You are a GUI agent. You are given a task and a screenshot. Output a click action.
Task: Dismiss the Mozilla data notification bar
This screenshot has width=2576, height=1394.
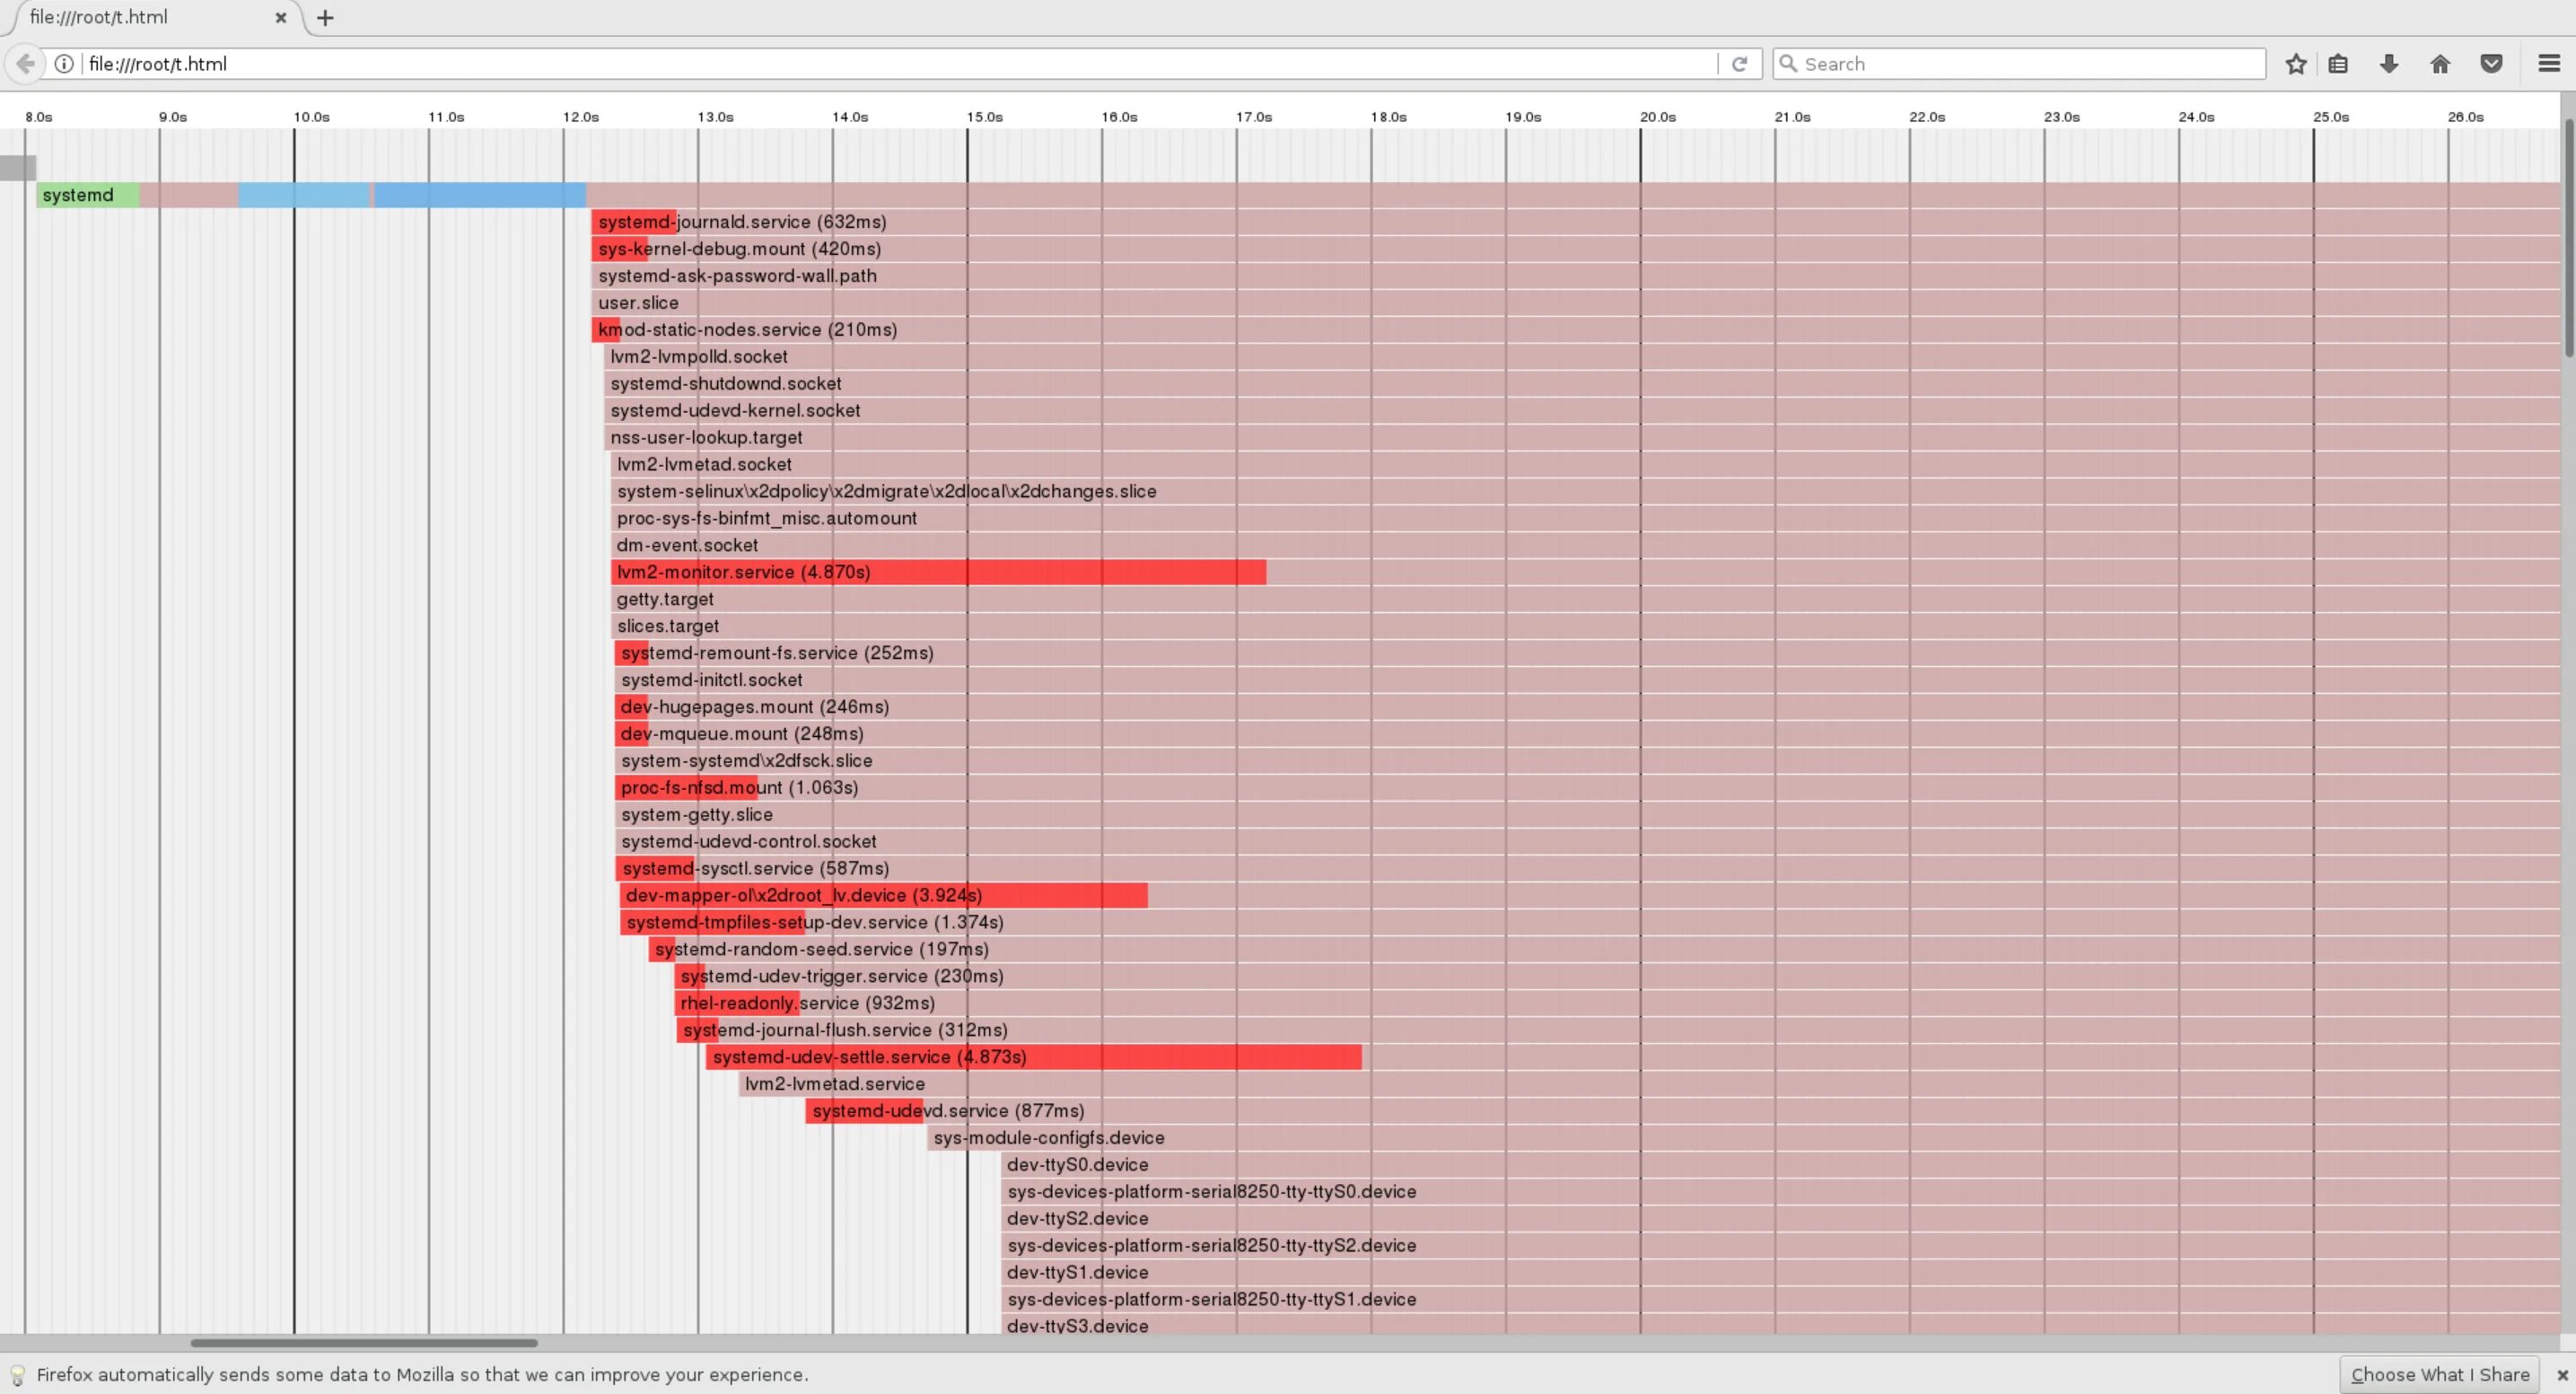pyautogui.click(x=2562, y=1375)
